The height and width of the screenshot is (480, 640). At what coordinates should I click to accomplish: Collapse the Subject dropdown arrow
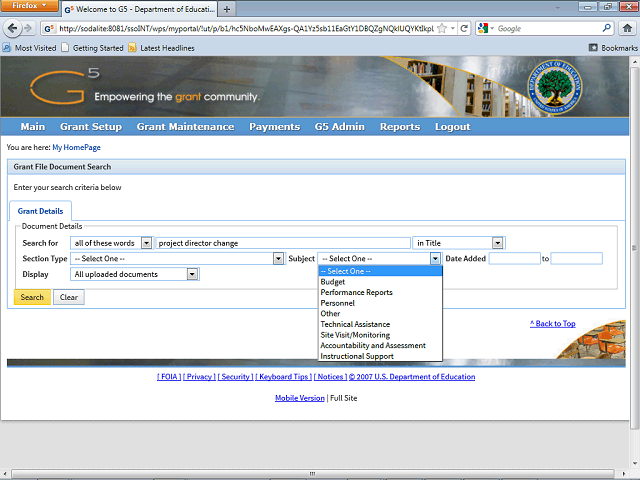click(x=435, y=258)
